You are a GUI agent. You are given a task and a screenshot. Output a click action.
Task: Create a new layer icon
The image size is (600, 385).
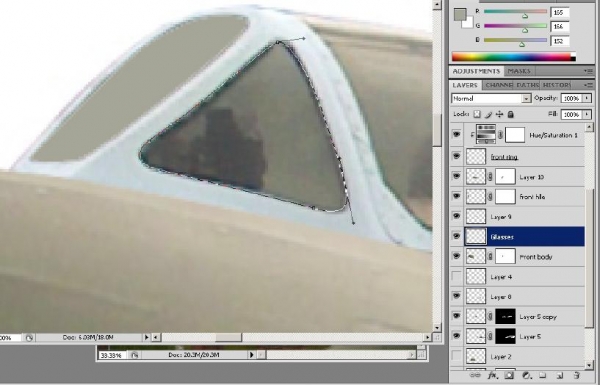pos(559,375)
